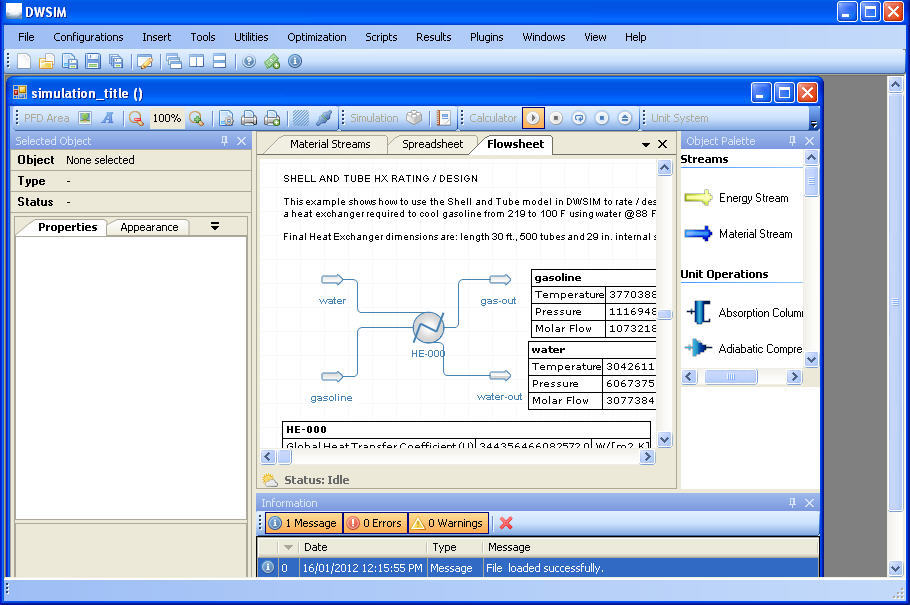Screen dimensions: 910x605
Task: Zoom in on the flowsheet
Action: click(x=196, y=118)
